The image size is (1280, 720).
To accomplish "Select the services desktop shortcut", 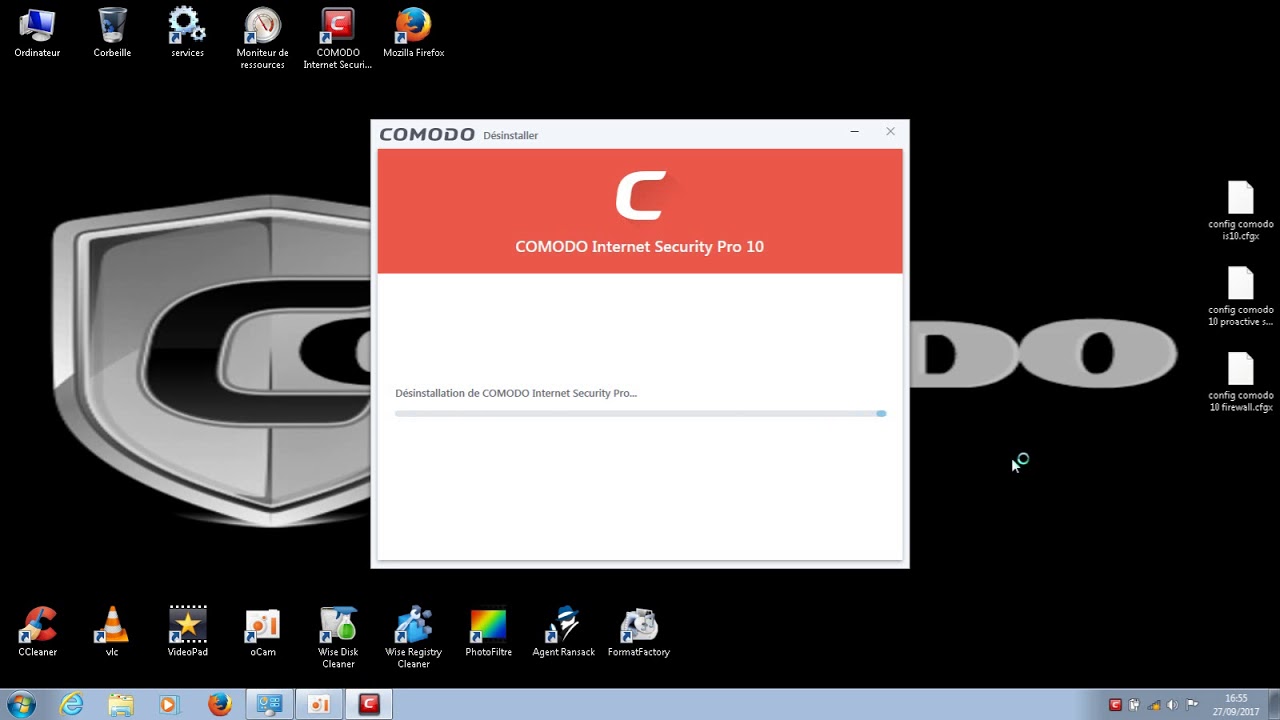I will point(187,33).
